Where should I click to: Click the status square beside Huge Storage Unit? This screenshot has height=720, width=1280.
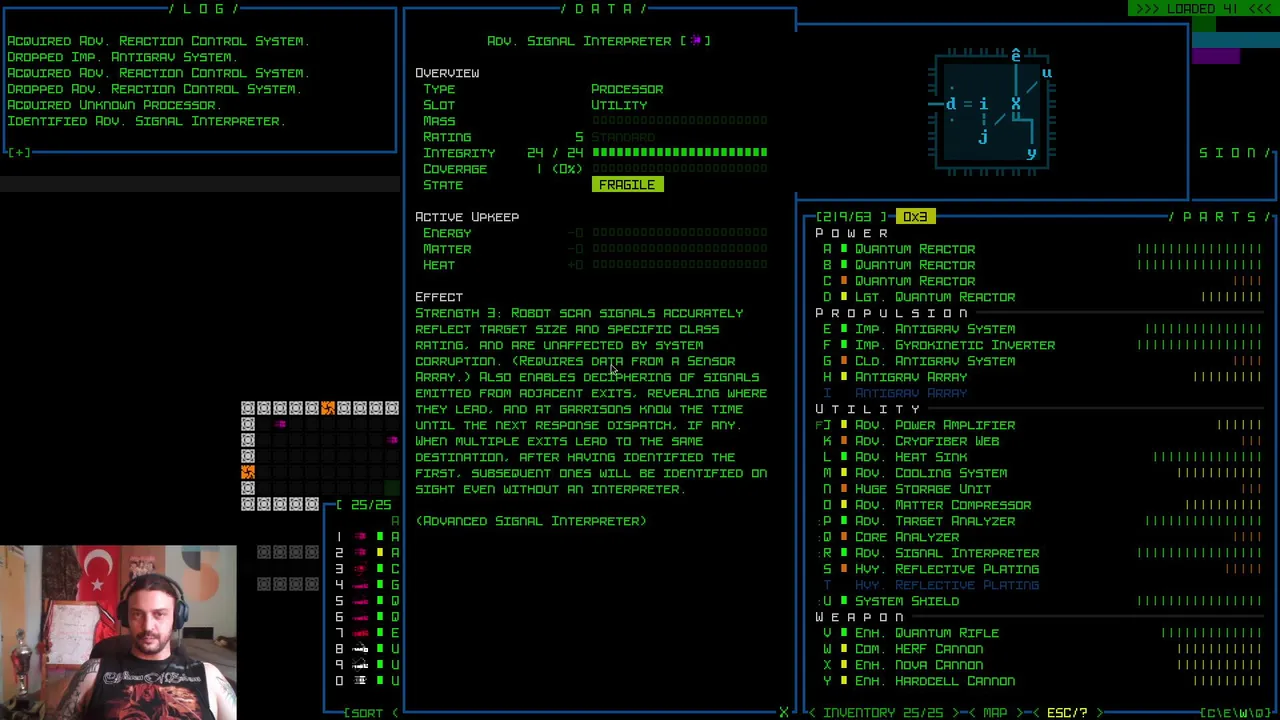[x=844, y=489]
